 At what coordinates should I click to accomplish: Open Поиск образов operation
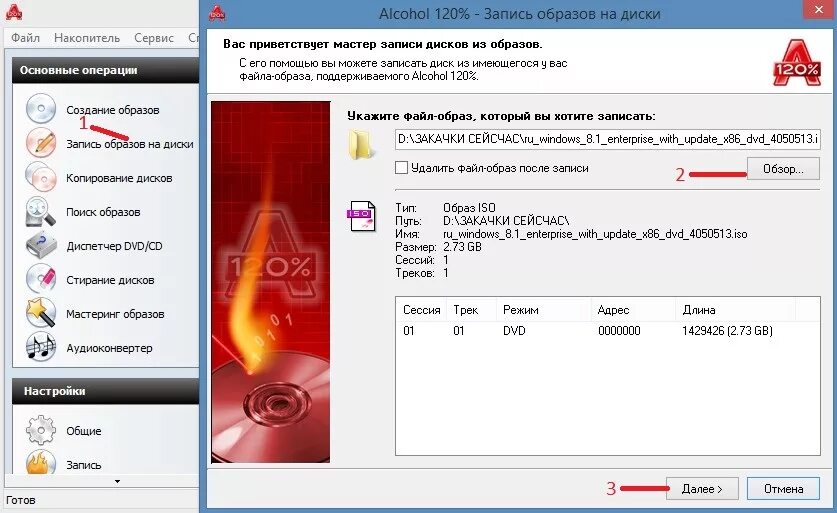103,212
